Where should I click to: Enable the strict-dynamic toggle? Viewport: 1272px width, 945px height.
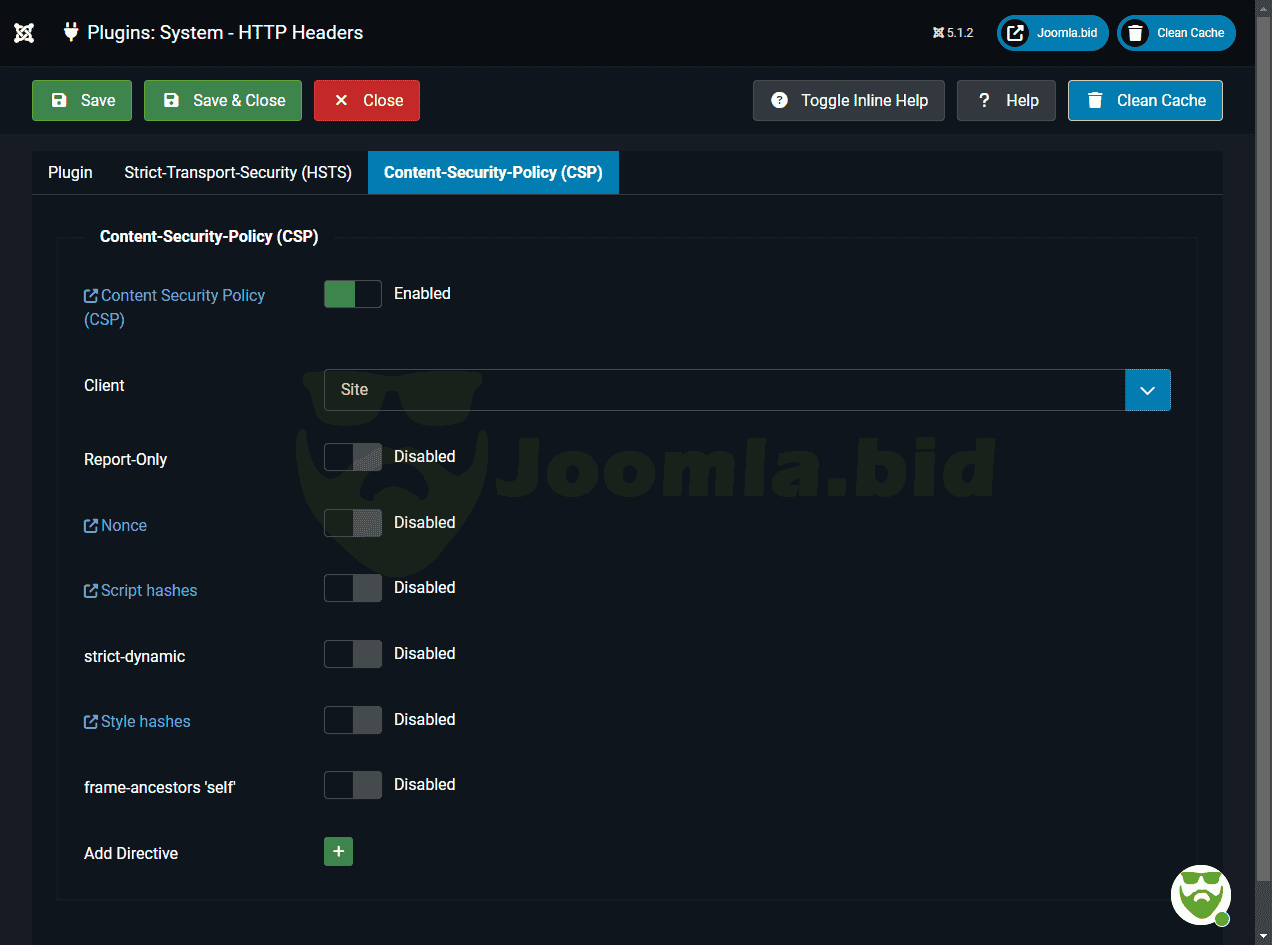(x=353, y=654)
